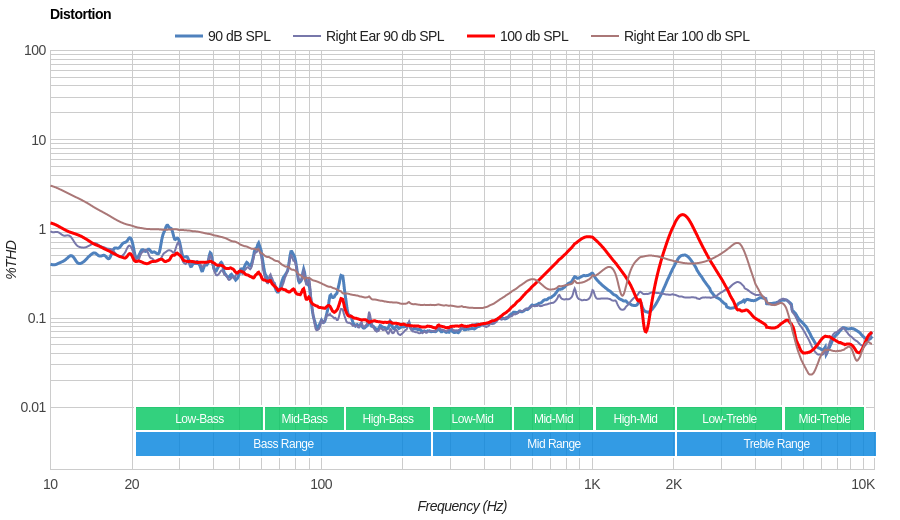Image resolution: width=900 pixels, height=520 pixels.
Task: Click the blue 90 dB SPL legend line
Action: (189, 36)
